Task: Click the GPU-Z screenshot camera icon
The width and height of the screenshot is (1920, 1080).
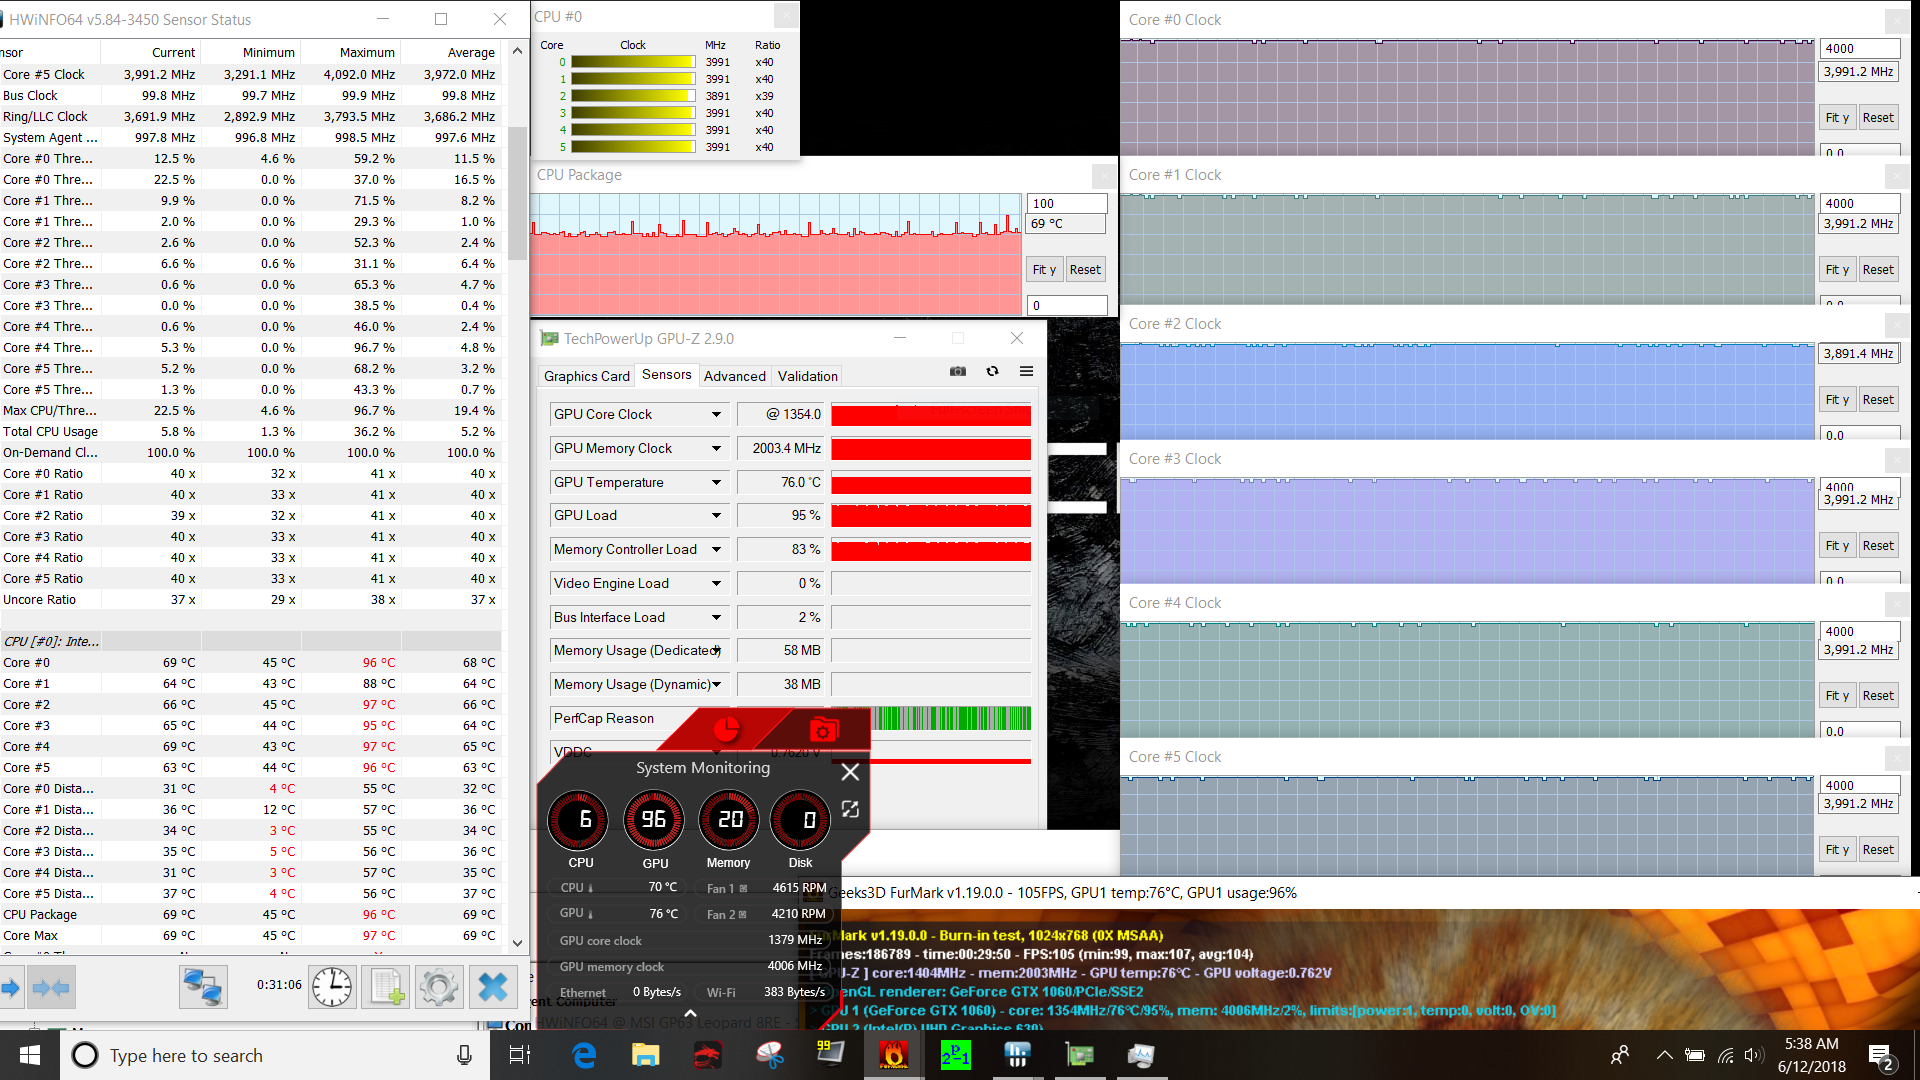Action: click(x=958, y=371)
